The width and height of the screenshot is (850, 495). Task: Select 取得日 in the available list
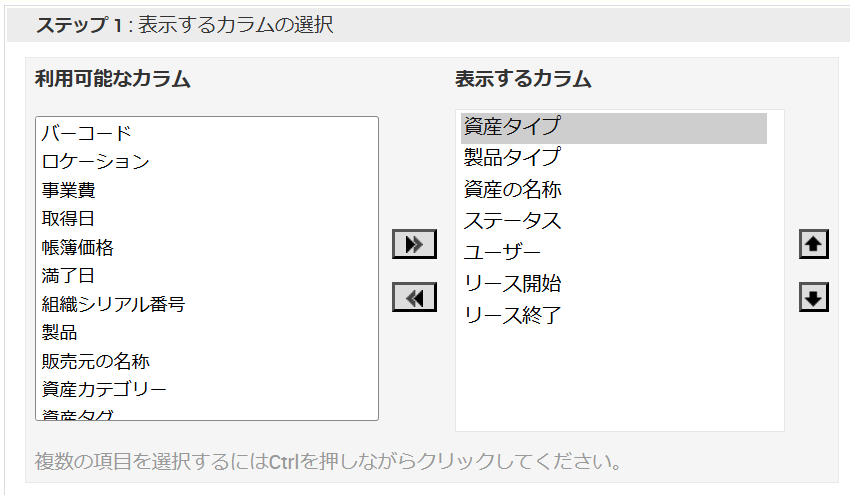click(69, 218)
